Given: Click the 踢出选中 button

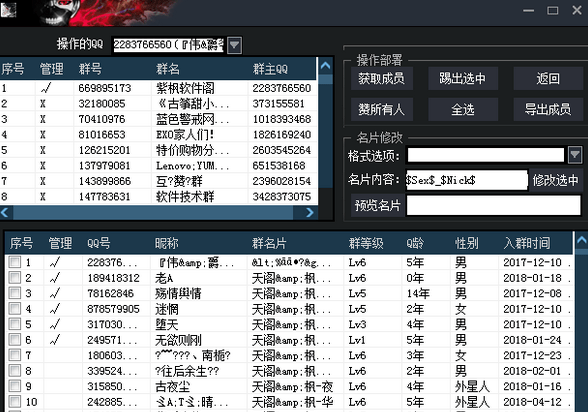Looking at the screenshot, I should pos(463,78).
